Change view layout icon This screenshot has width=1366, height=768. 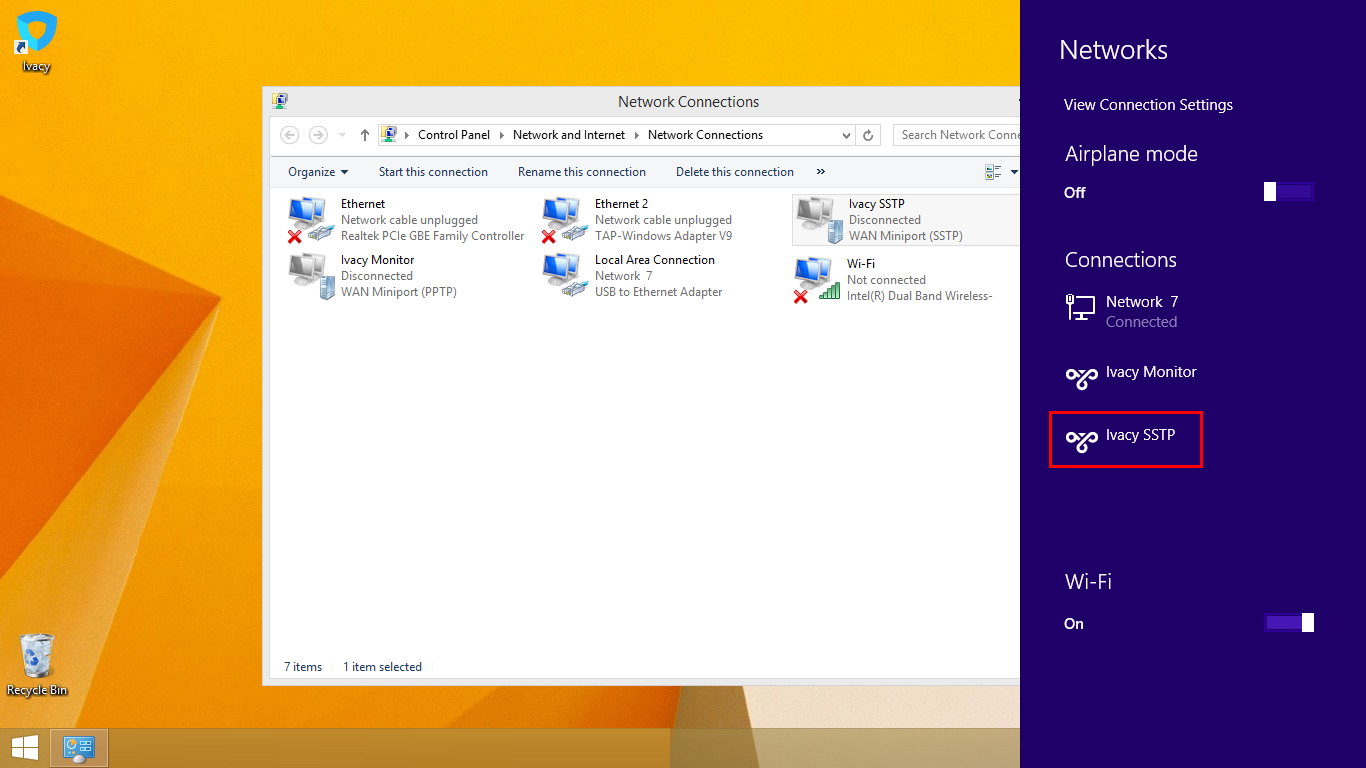(993, 172)
